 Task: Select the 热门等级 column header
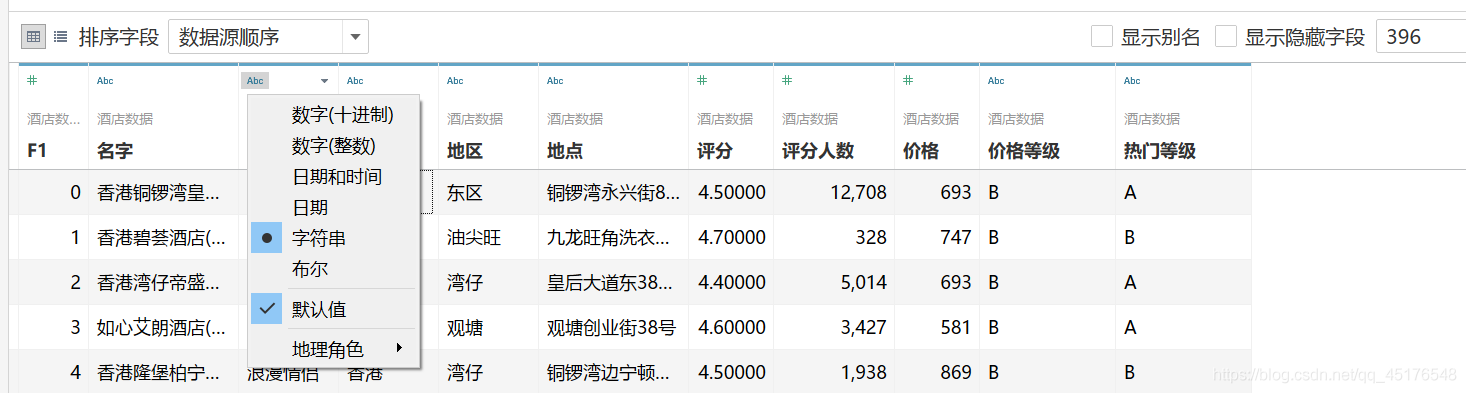coord(1160,151)
